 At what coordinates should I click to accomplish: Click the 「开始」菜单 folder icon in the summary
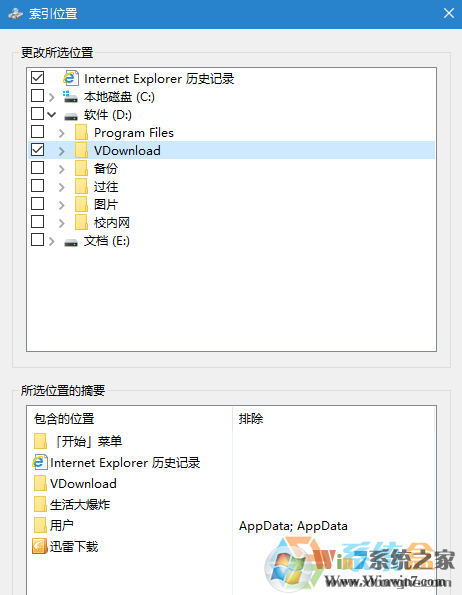[x=40, y=441]
